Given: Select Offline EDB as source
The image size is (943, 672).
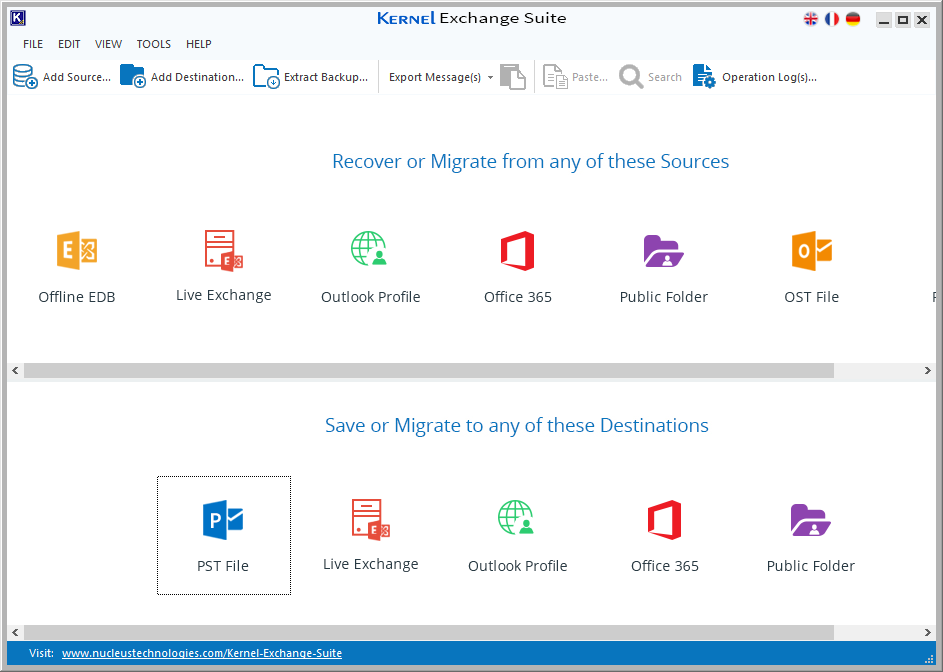Looking at the screenshot, I should point(77,250).
